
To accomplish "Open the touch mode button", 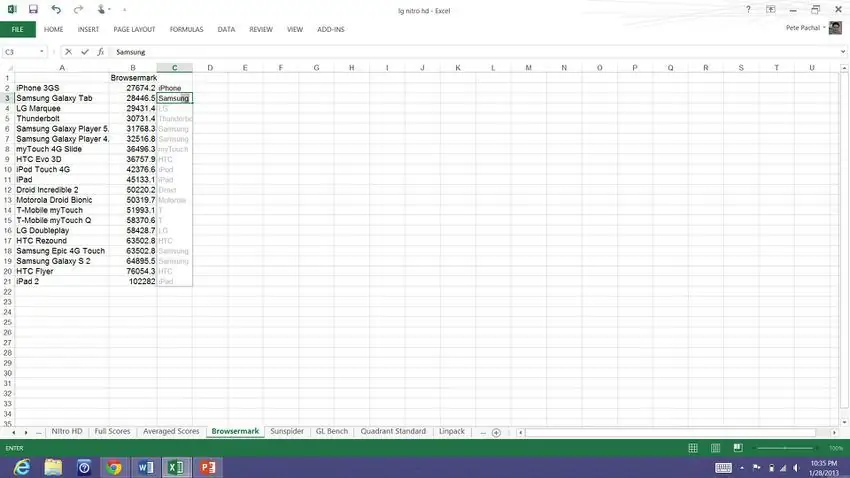I will pyautogui.click(x=101, y=9).
